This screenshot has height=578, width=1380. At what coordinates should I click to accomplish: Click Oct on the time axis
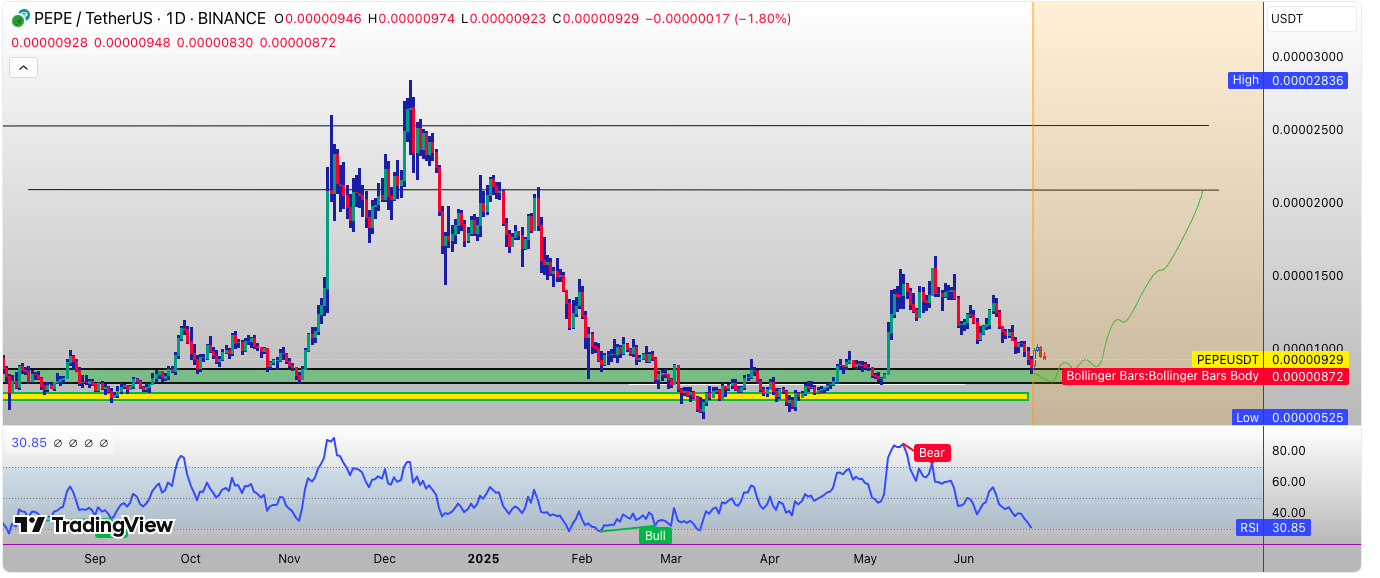190,559
